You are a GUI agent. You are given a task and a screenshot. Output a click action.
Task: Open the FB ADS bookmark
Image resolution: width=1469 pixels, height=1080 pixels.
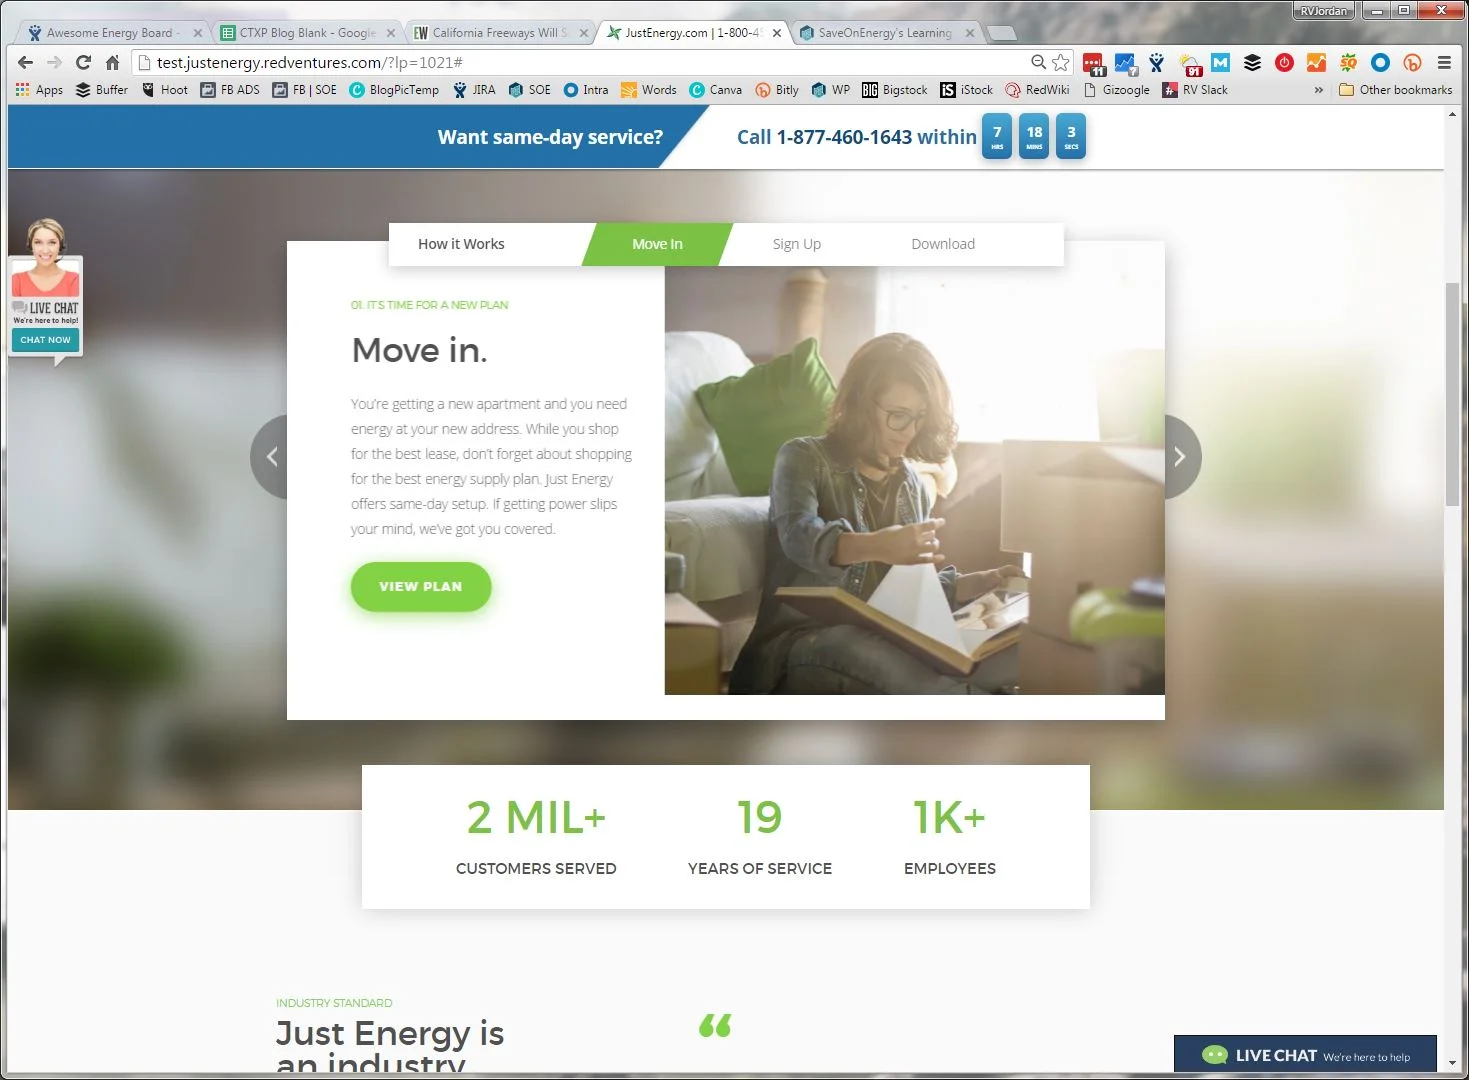[x=230, y=90]
